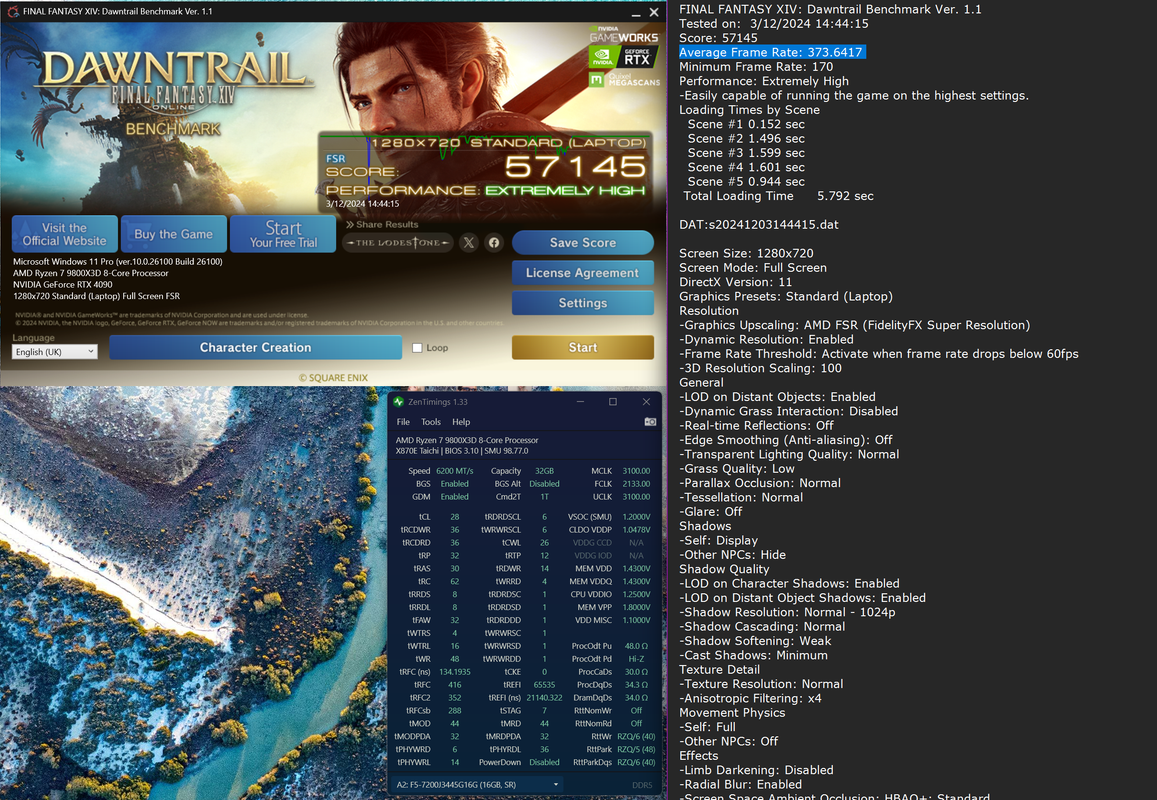Click © SQUARE ENIX copyright text
Image resolution: width=1157 pixels, height=800 pixels.
click(x=334, y=378)
